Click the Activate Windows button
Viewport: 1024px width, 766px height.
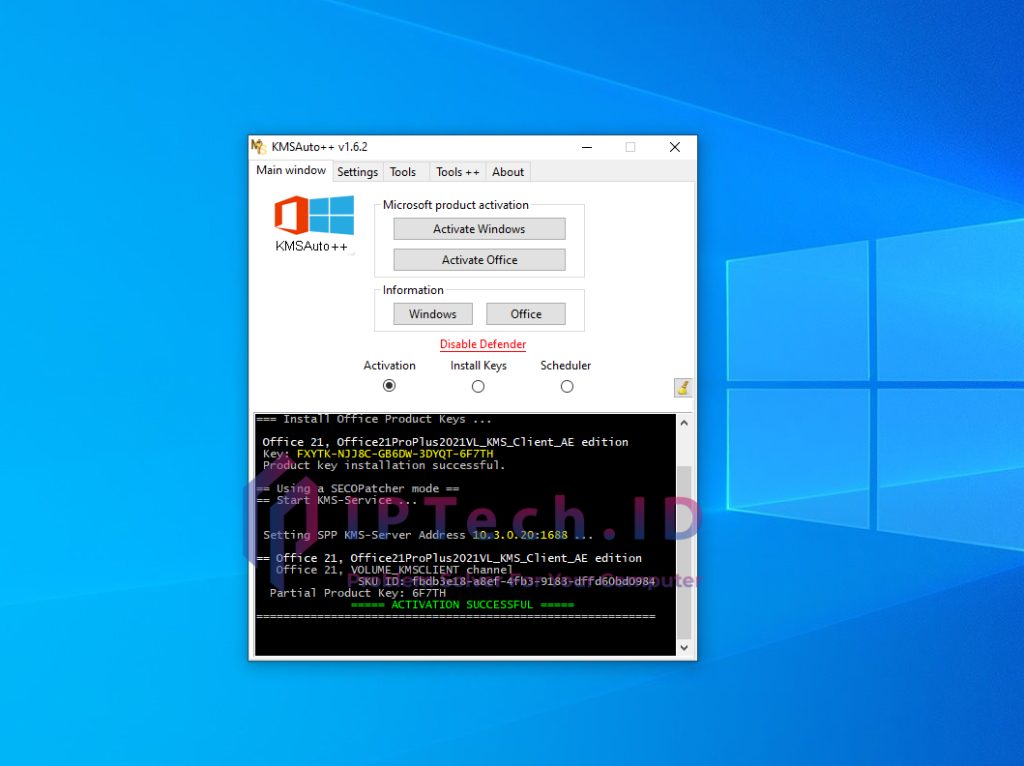pyautogui.click(x=479, y=229)
